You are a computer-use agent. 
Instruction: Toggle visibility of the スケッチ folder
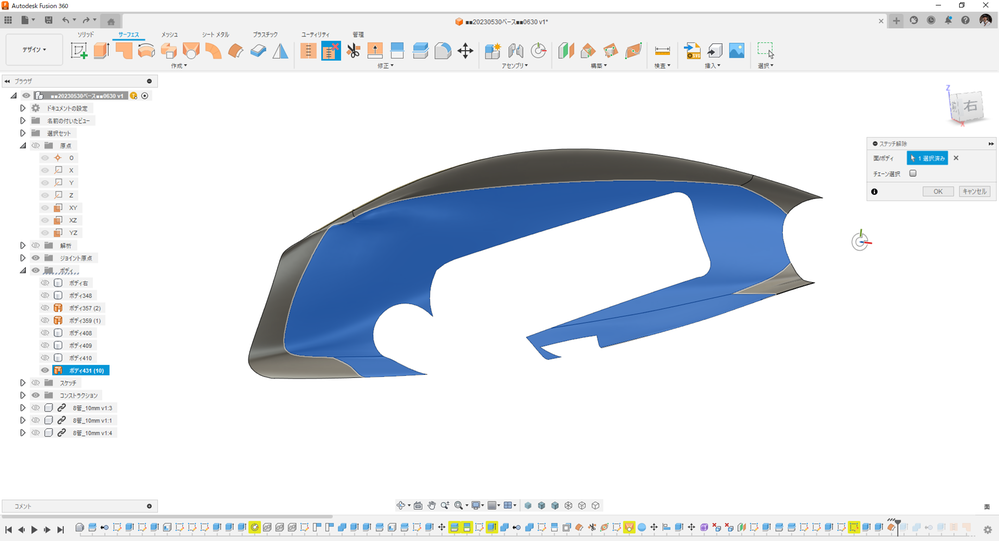click(x=36, y=383)
